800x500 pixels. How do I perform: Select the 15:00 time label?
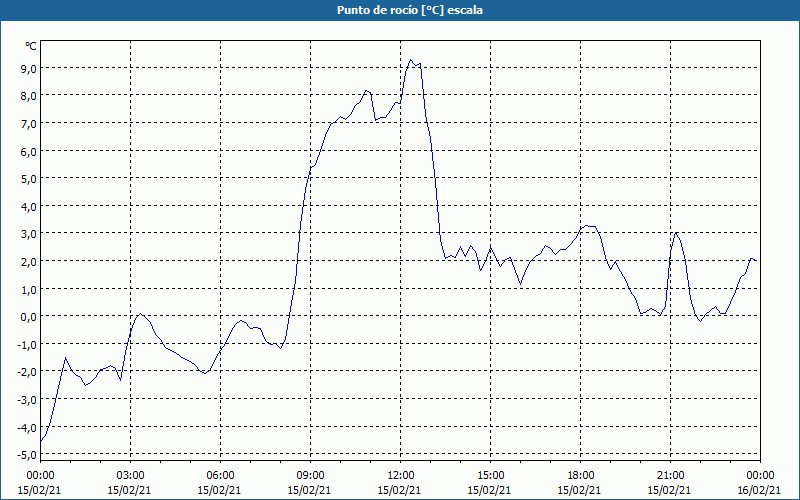pyautogui.click(x=490, y=476)
